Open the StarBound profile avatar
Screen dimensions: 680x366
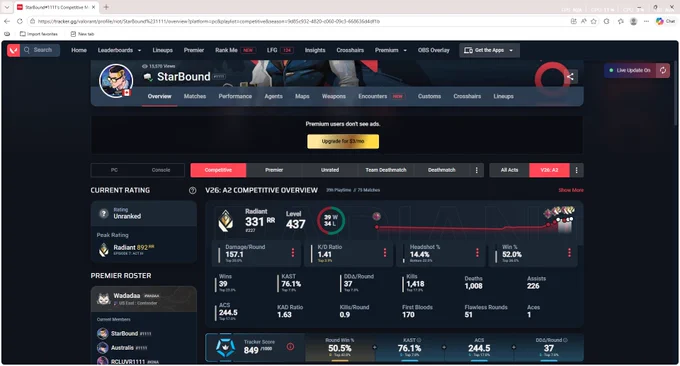[x=116, y=81]
